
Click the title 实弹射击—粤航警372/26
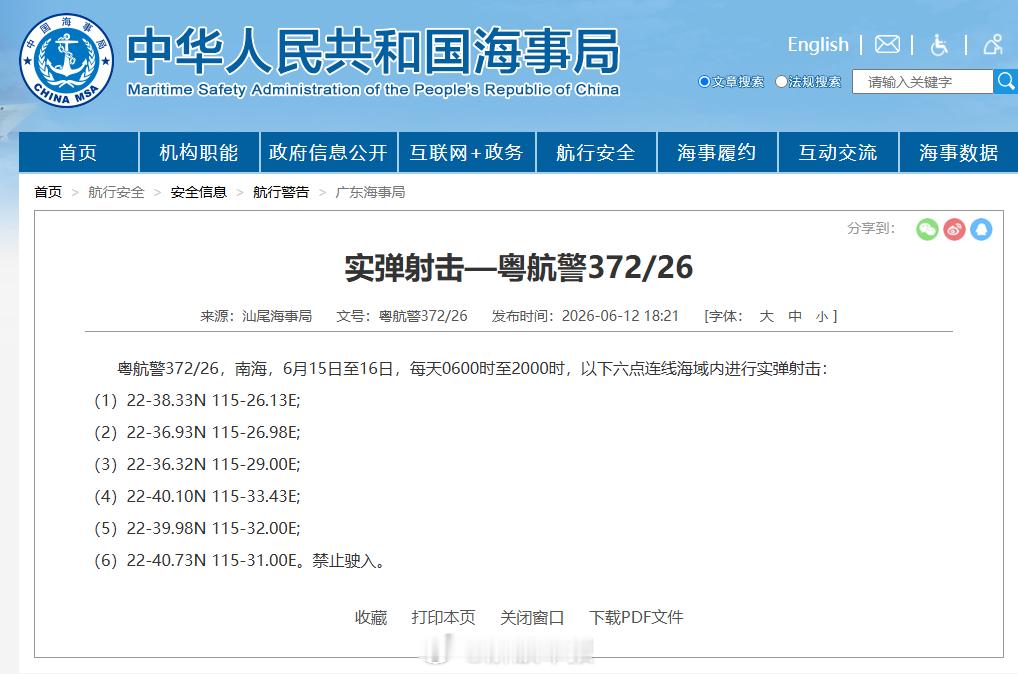pos(519,268)
